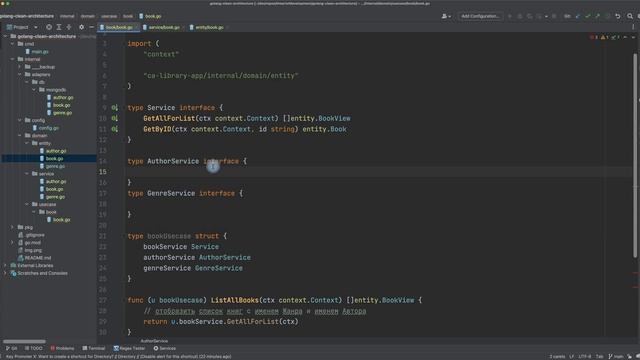Image resolution: width=640 pixels, height=360 pixels.
Task: Open the TODO tool window tab
Action: pyautogui.click(x=33, y=348)
